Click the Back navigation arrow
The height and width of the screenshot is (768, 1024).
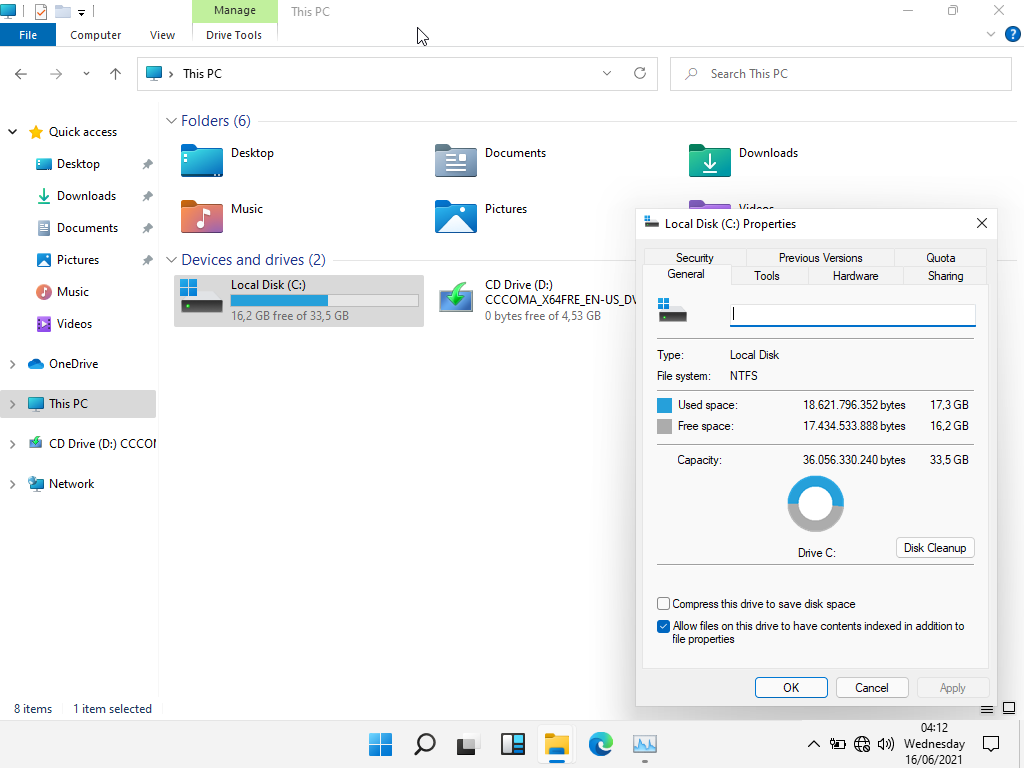click(21, 74)
